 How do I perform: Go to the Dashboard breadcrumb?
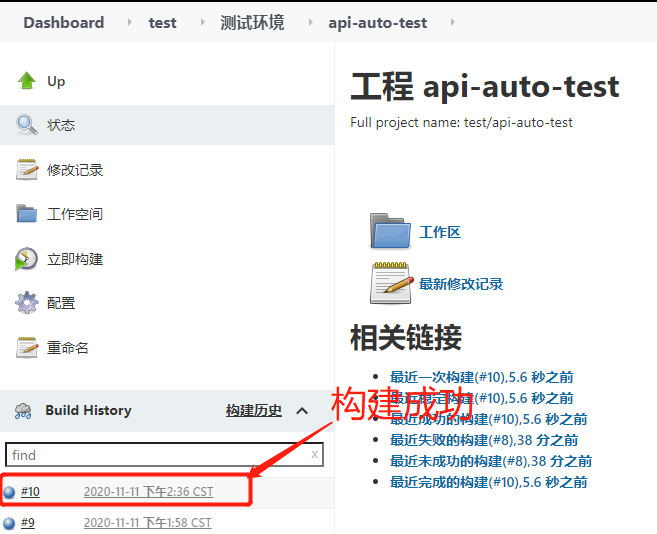pyautogui.click(x=64, y=22)
